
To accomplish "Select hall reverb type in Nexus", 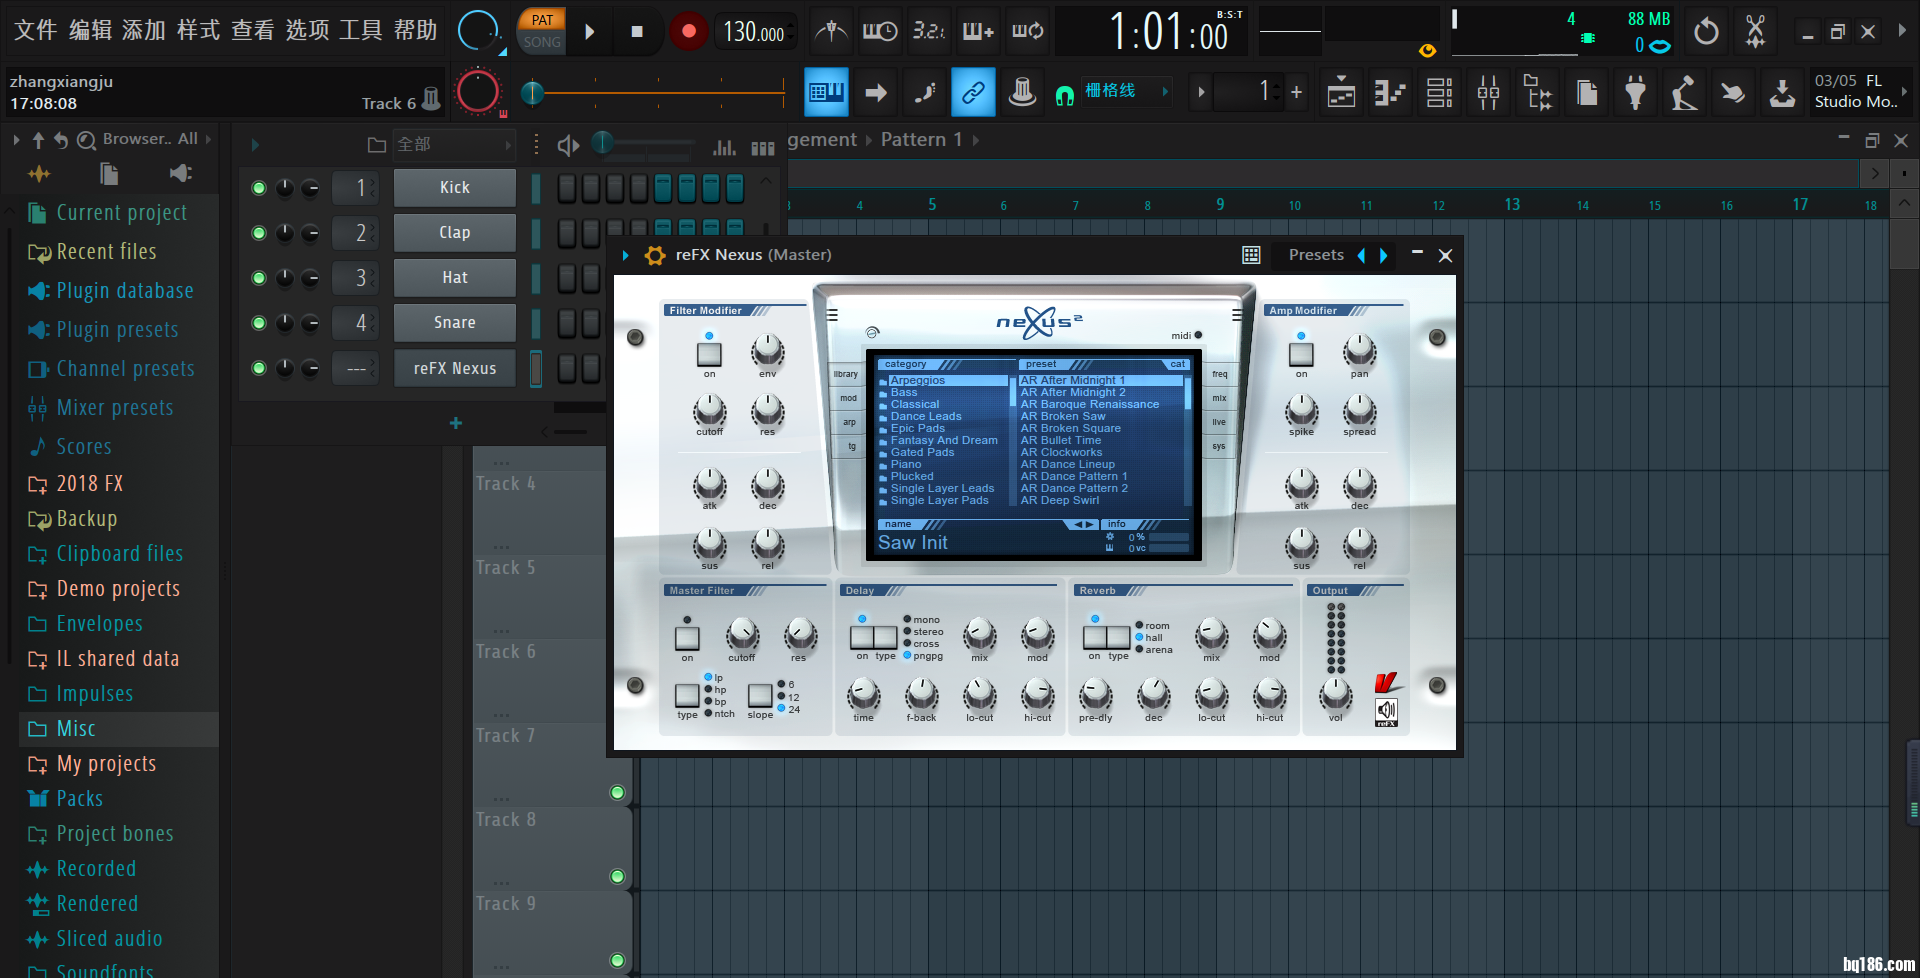I will (1140, 637).
